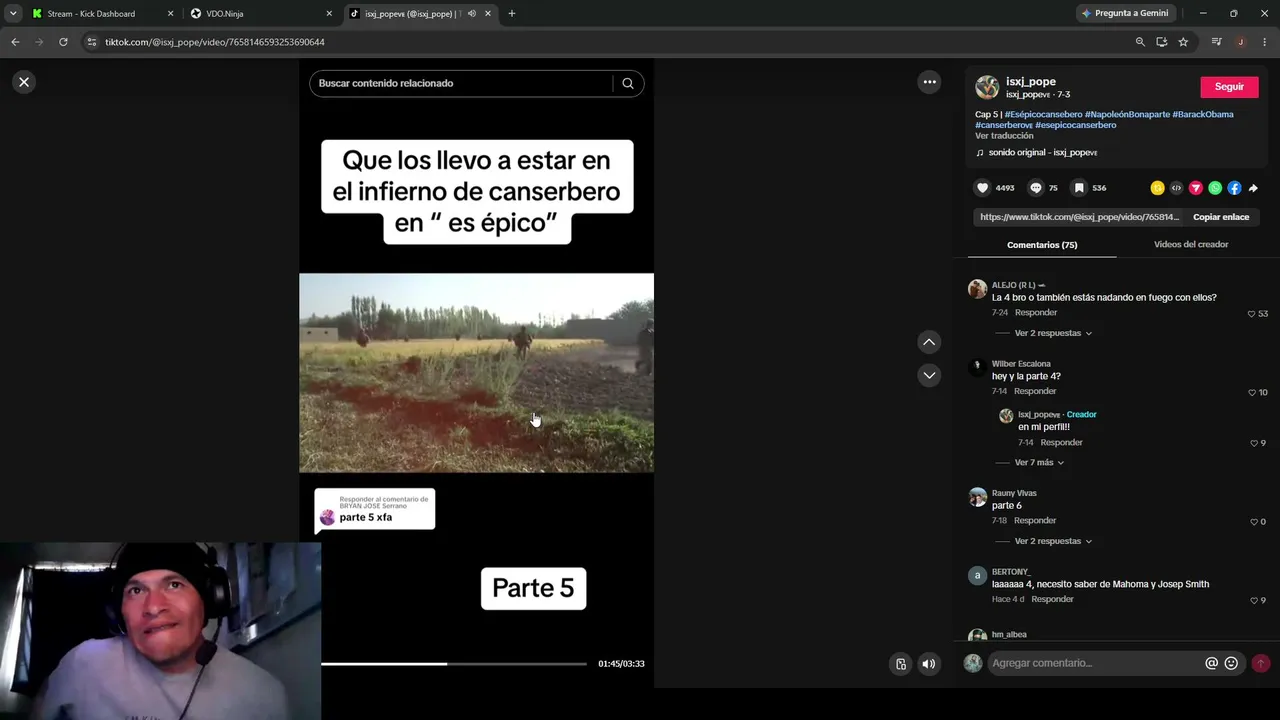Close the TikTok video viewer

coord(24,82)
